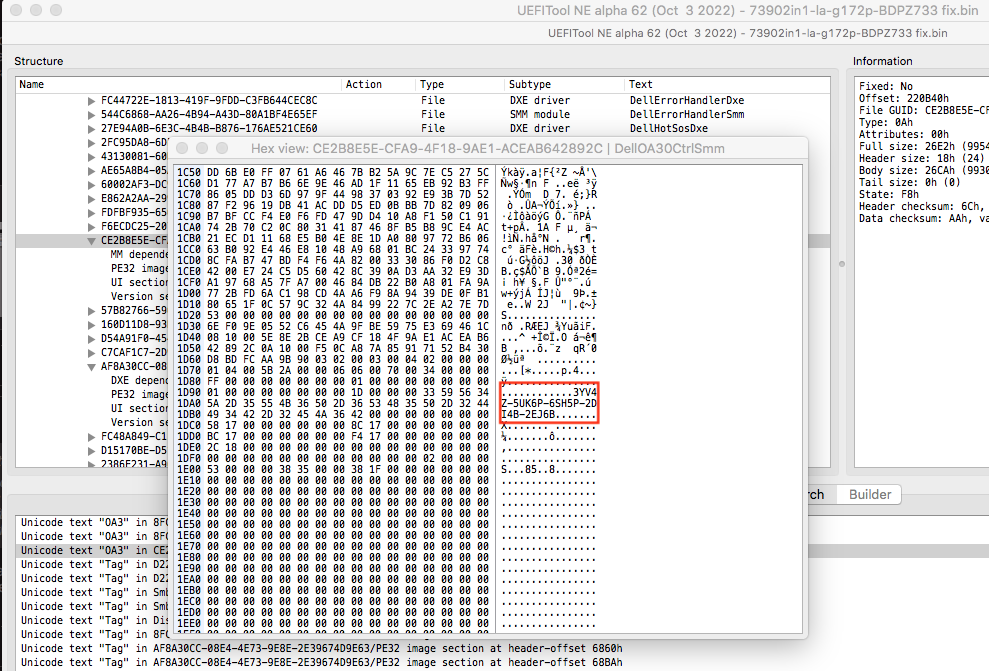Image resolution: width=989 pixels, height=671 pixels.
Task: Click the Header checksum information line
Action: click(922, 206)
